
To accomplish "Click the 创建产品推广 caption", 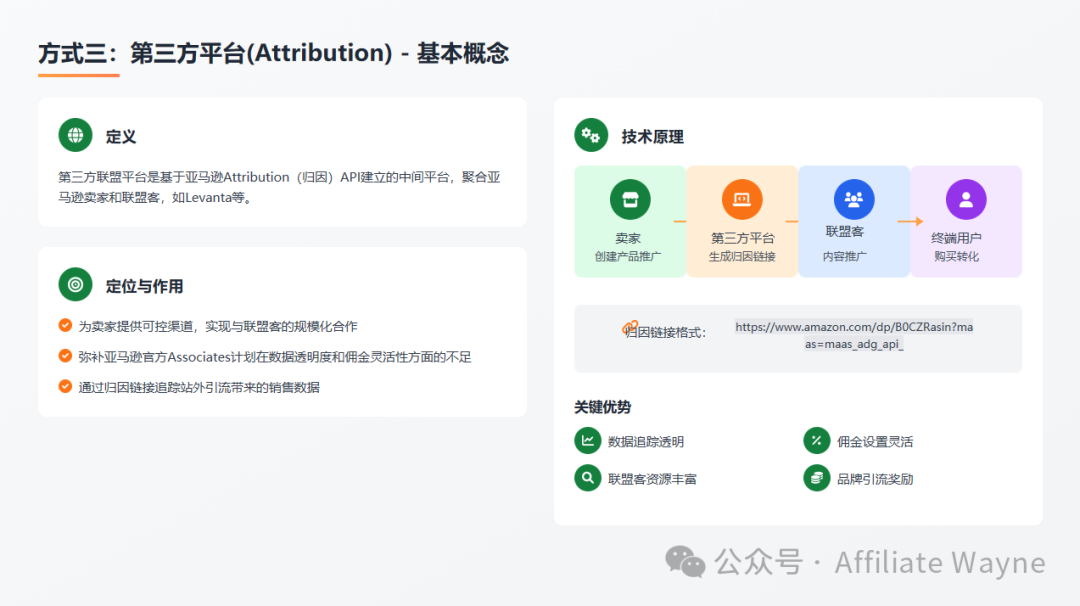I will (x=628, y=256).
